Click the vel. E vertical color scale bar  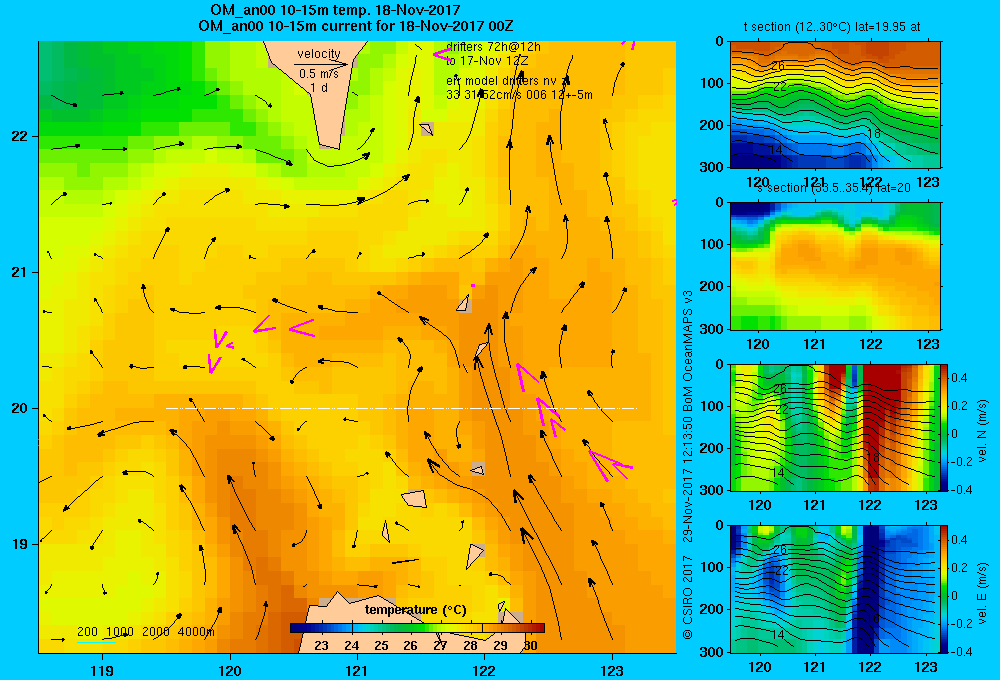pyautogui.click(x=945, y=589)
